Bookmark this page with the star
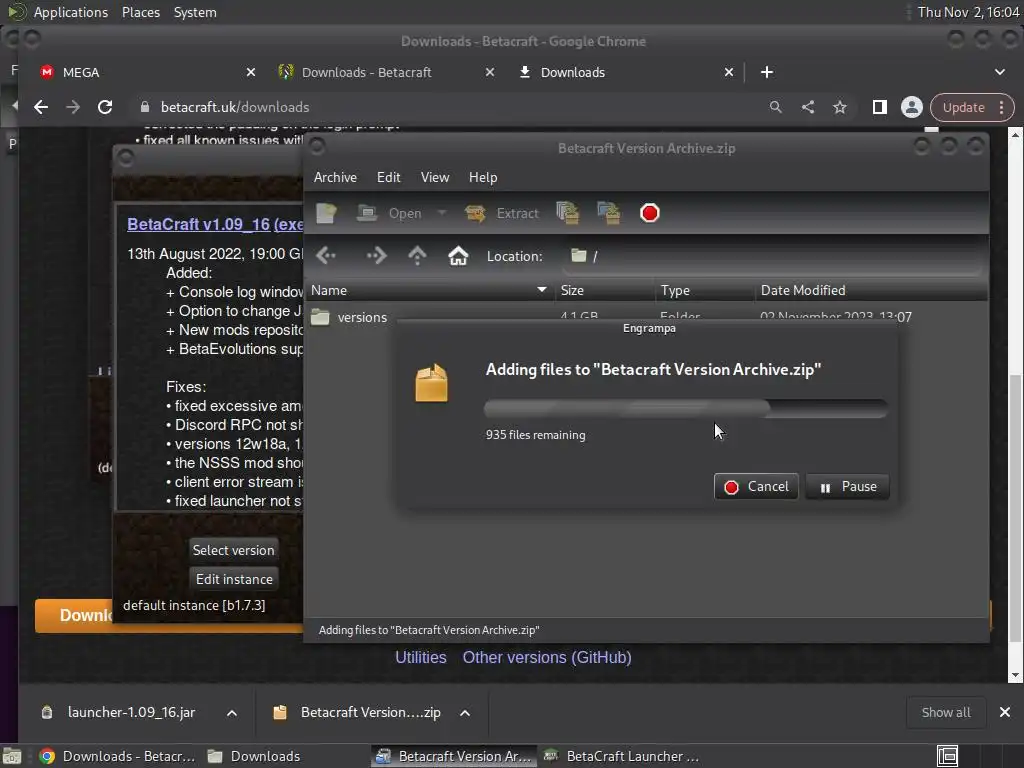This screenshot has width=1024, height=768. [840, 107]
